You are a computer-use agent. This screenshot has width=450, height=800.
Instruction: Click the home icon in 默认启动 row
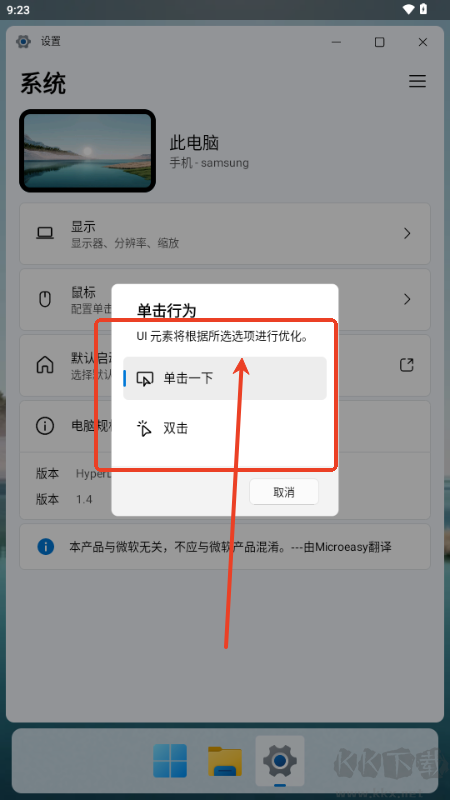pos(45,365)
